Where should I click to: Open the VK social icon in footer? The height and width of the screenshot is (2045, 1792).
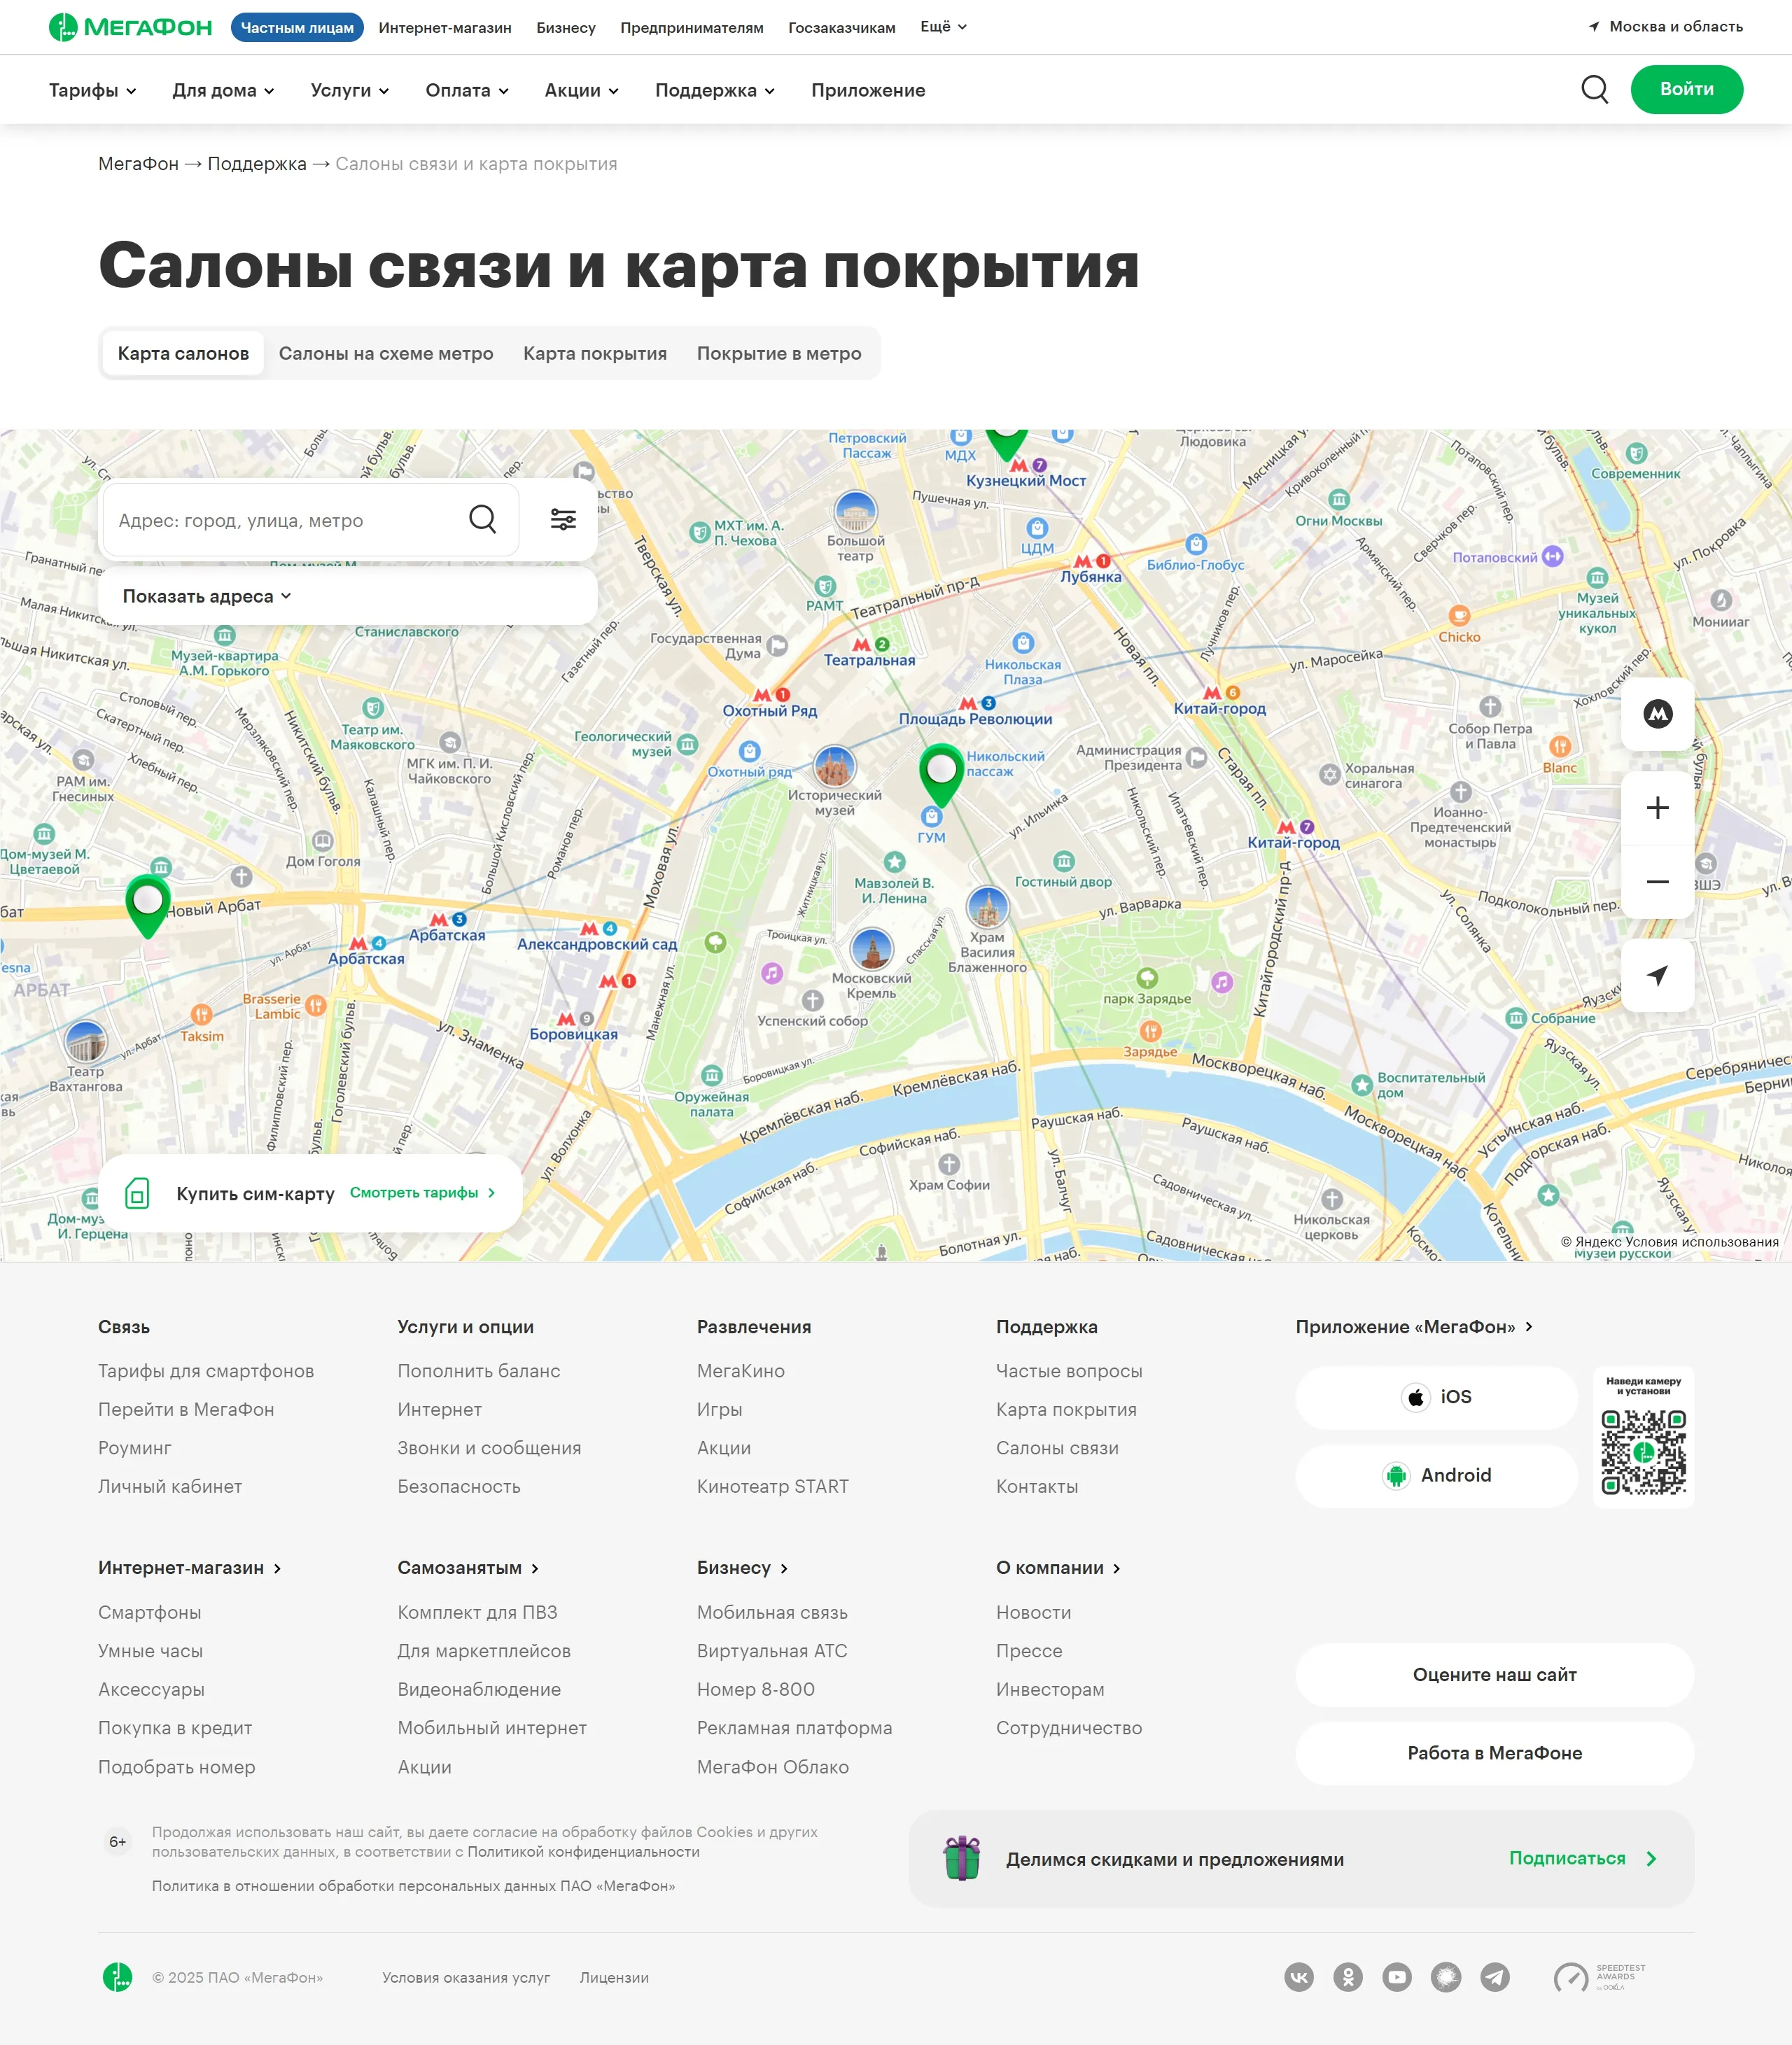(1300, 1978)
